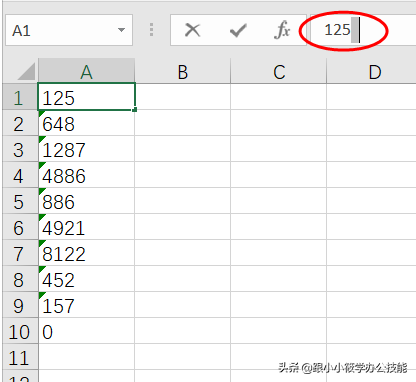The width and height of the screenshot is (416, 382).
Task: Select row 4 header
Action: click(x=20, y=175)
